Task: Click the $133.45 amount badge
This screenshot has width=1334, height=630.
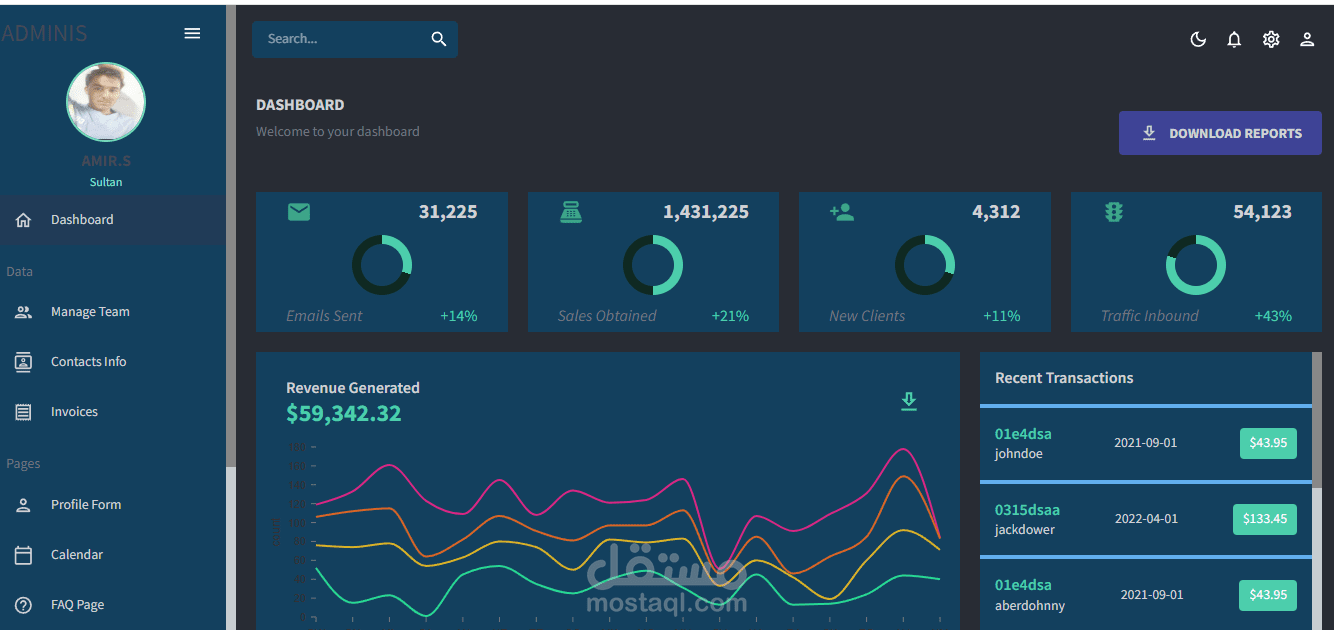Action: point(1265,519)
